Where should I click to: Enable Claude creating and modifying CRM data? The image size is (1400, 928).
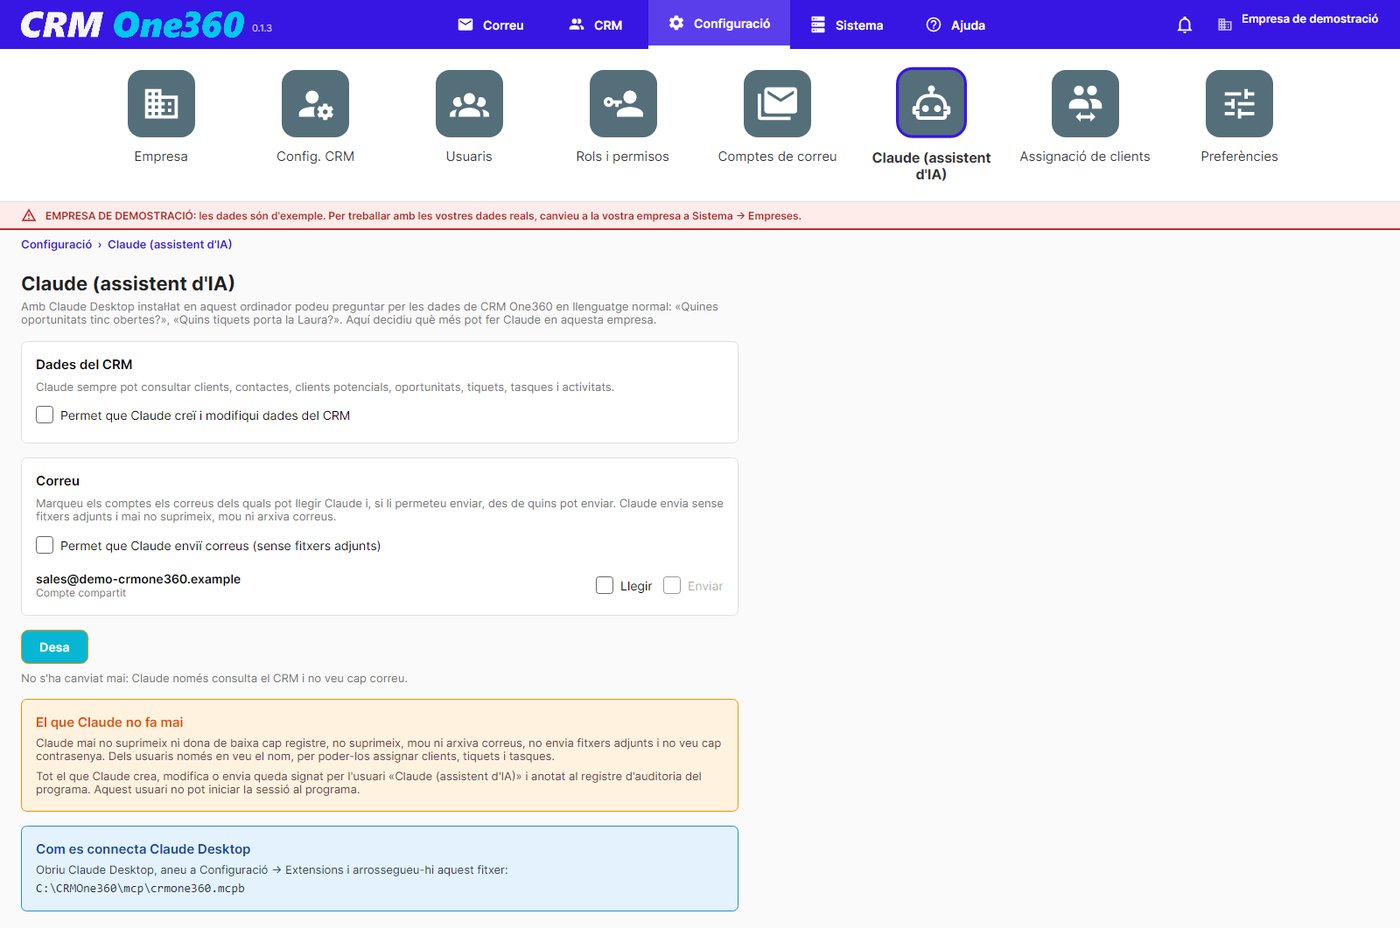pos(45,415)
